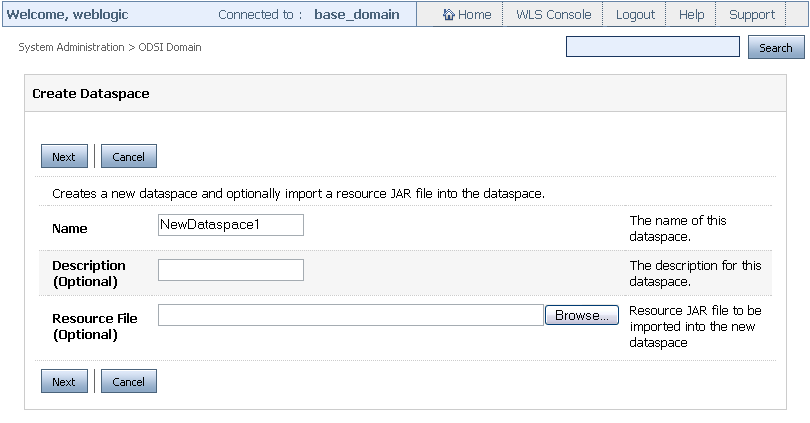Click the bottom Cancel button
The height and width of the screenshot is (423, 810).
pos(129,381)
